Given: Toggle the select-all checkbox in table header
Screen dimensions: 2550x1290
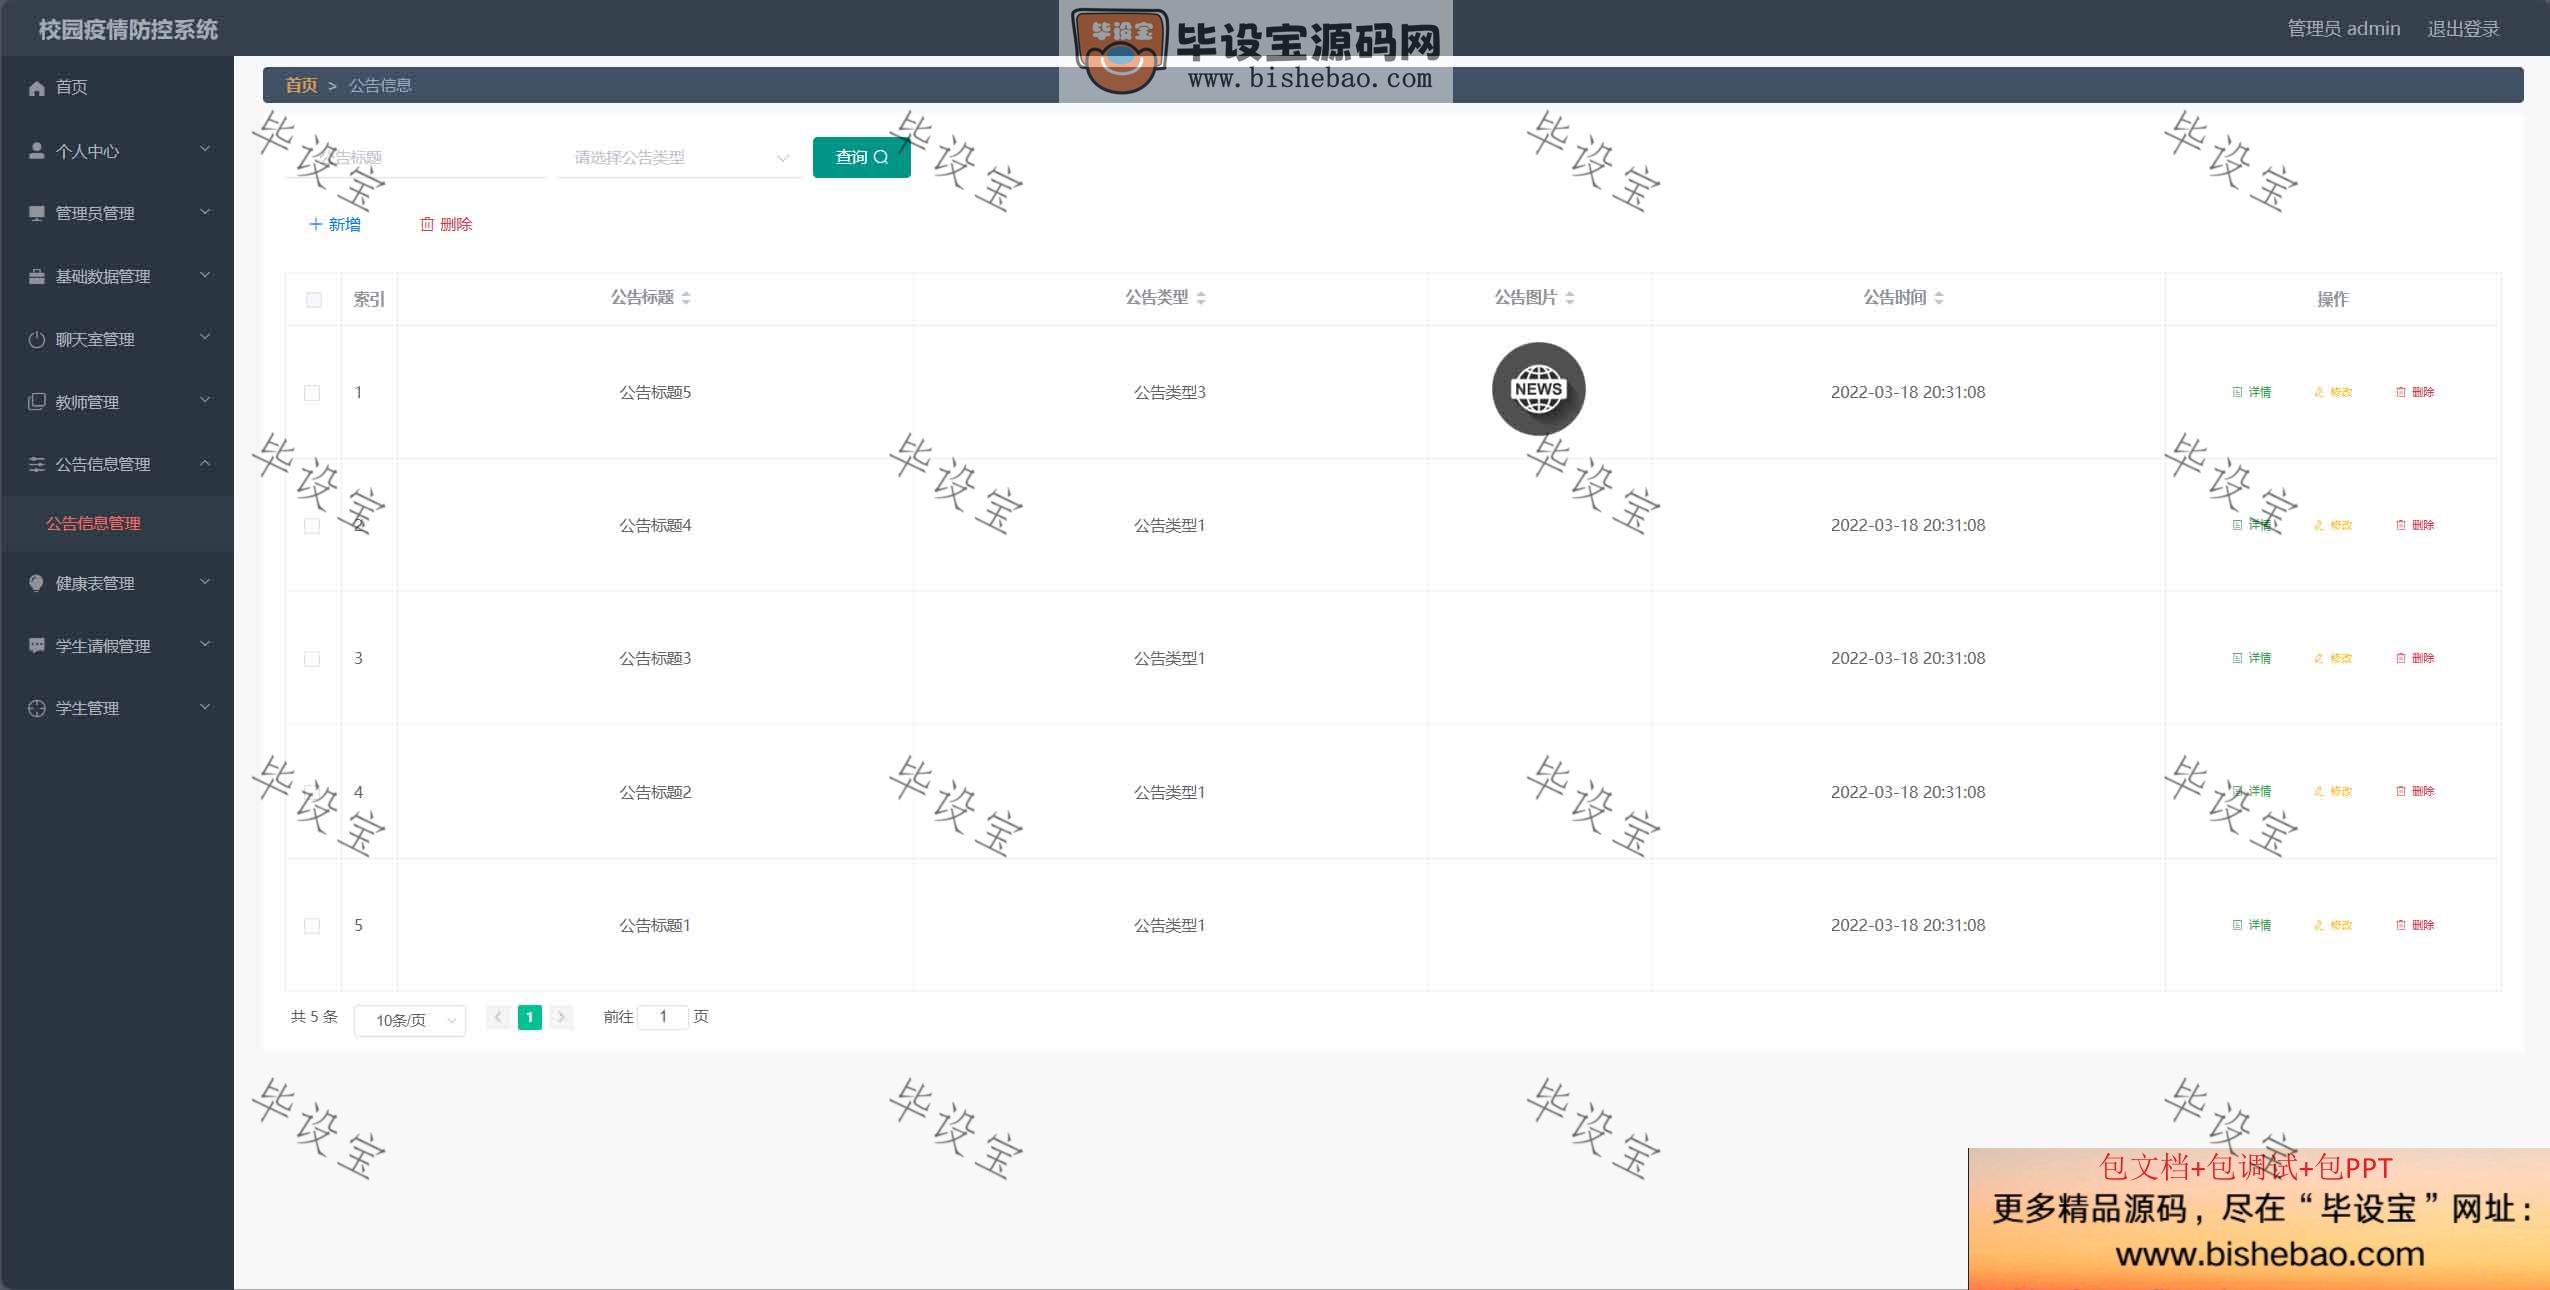Looking at the screenshot, I should [x=313, y=299].
